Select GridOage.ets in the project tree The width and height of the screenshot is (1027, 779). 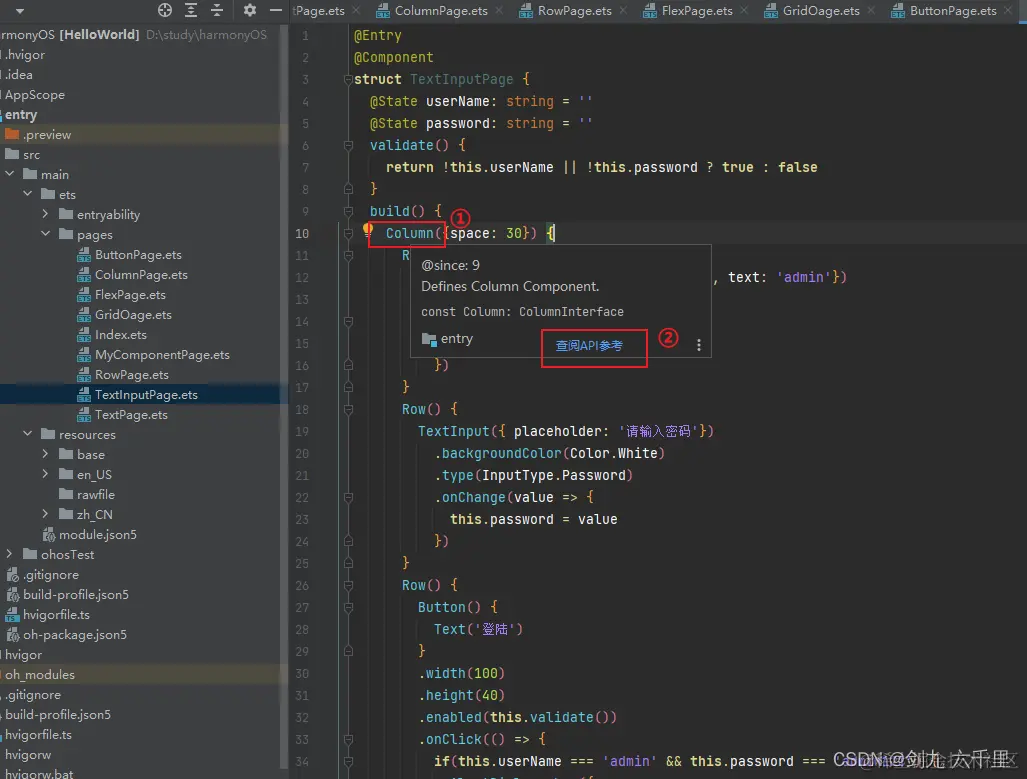[x=134, y=315]
